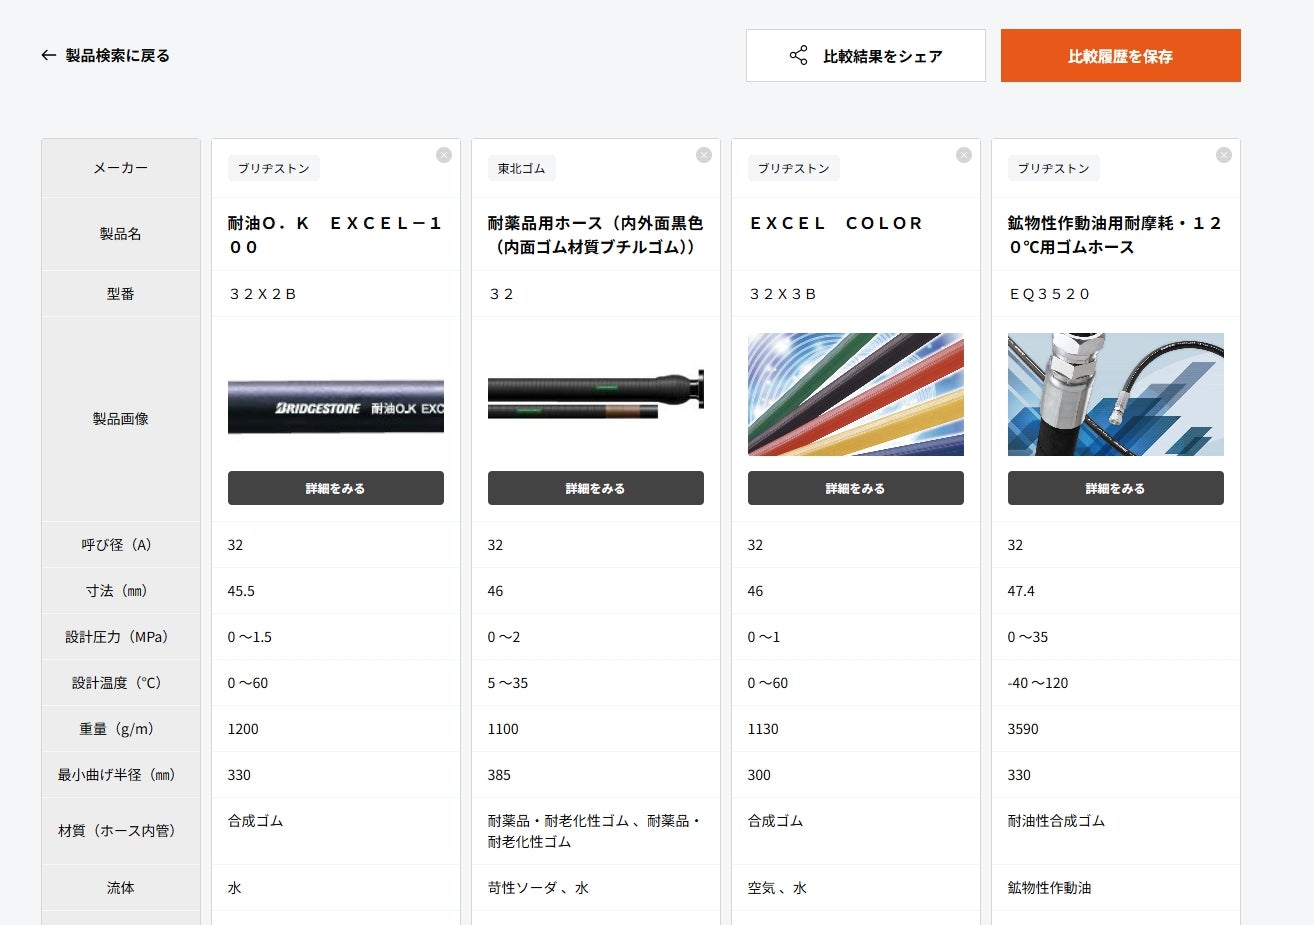Open 詳細をみる for 耐油O.K EXCEL-100
Image resolution: width=1314 pixels, height=925 pixels.
click(x=336, y=488)
